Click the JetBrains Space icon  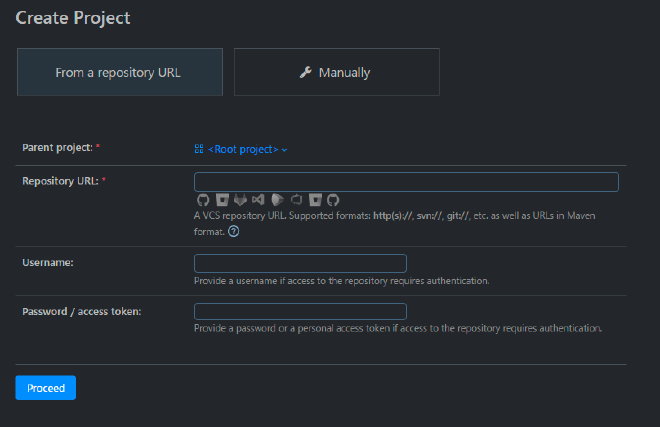(x=277, y=200)
